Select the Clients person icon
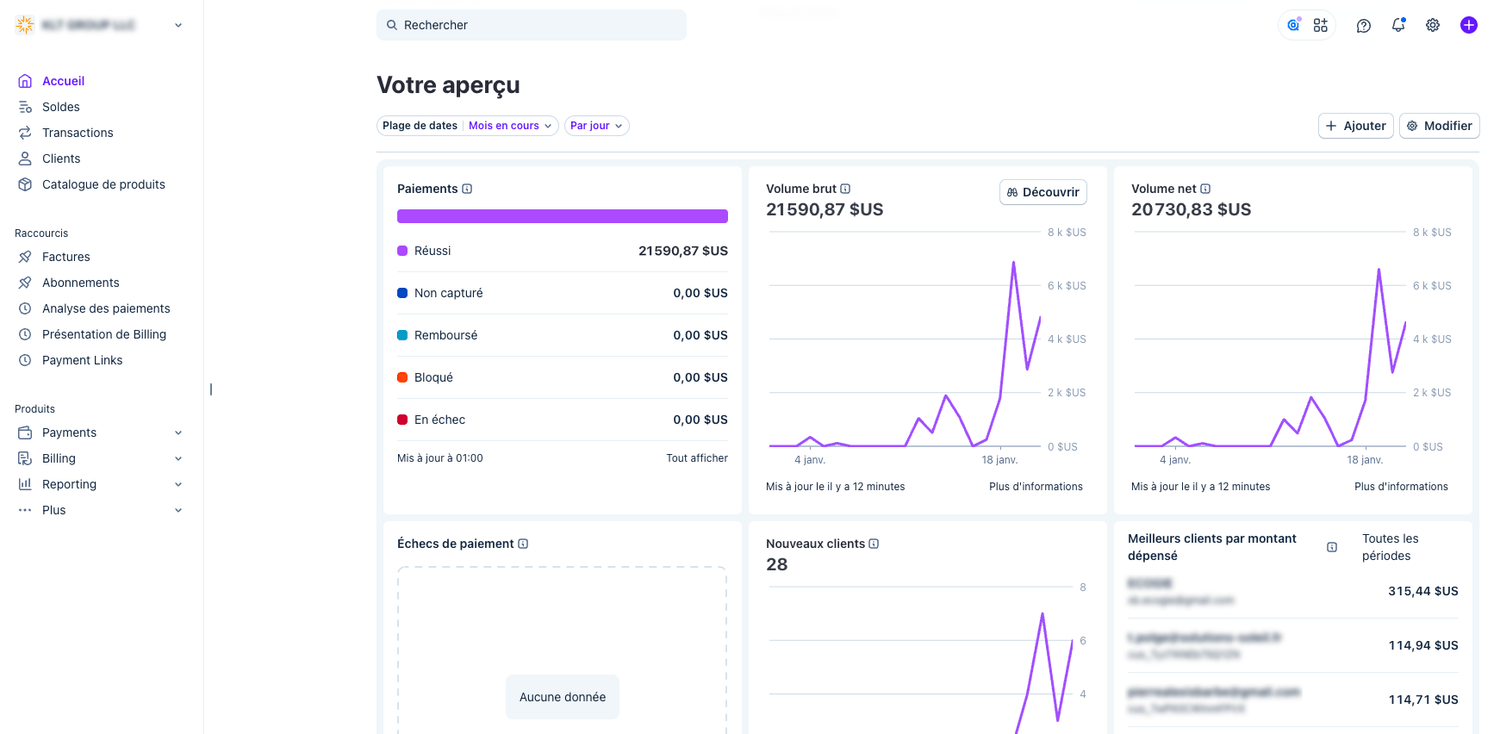The width and height of the screenshot is (1500, 734). 25,159
